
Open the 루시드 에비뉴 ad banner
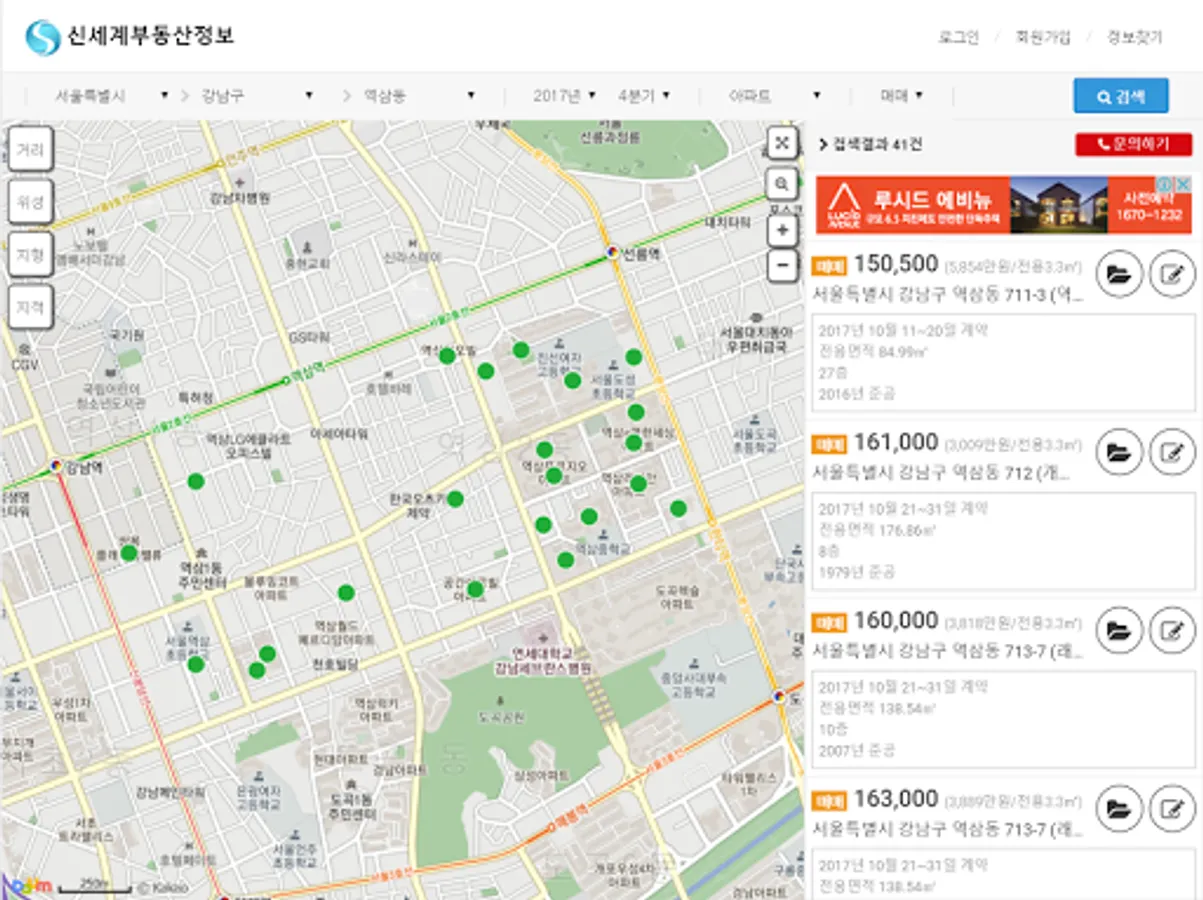point(1004,204)
